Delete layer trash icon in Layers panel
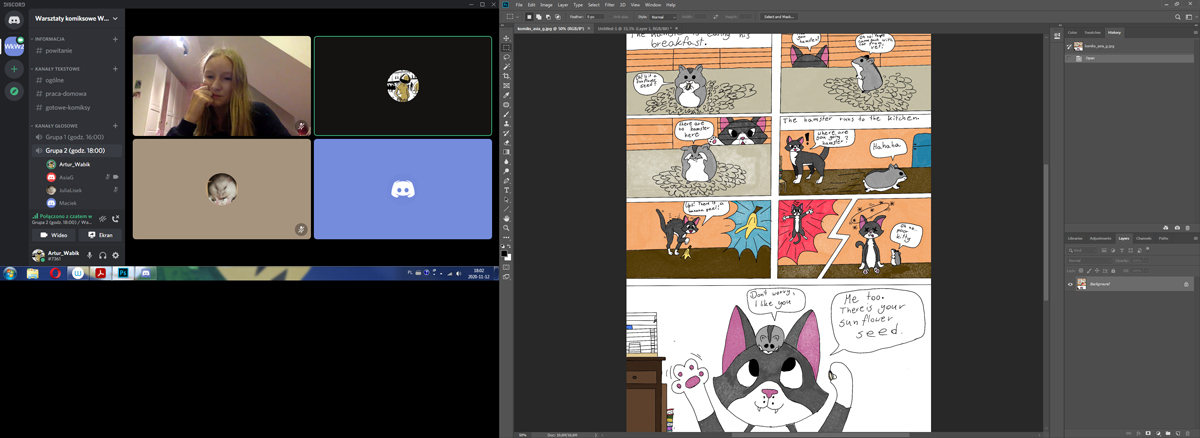 1188,433
